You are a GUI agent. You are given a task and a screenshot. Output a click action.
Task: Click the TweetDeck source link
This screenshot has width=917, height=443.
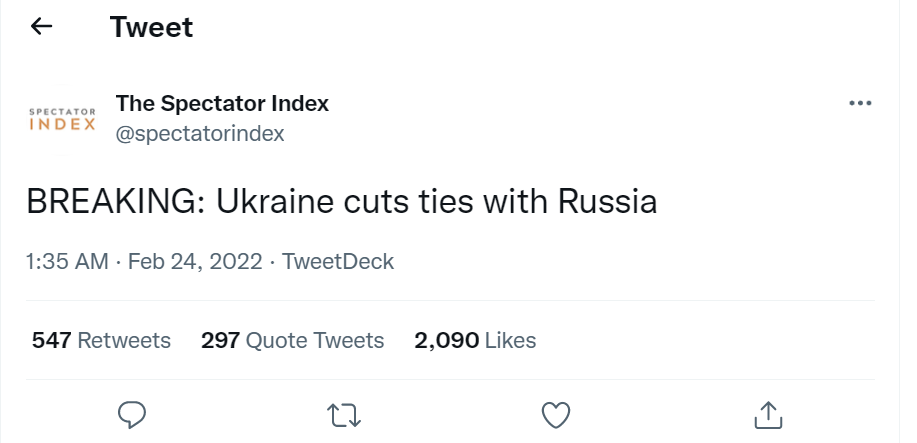(338, 262)
